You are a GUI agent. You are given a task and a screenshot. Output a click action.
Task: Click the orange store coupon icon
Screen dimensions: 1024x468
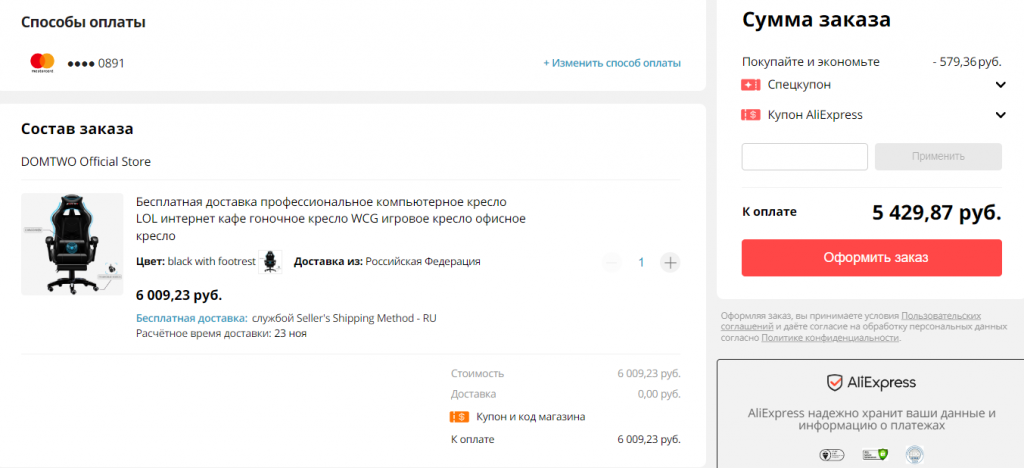coord(460,416)
